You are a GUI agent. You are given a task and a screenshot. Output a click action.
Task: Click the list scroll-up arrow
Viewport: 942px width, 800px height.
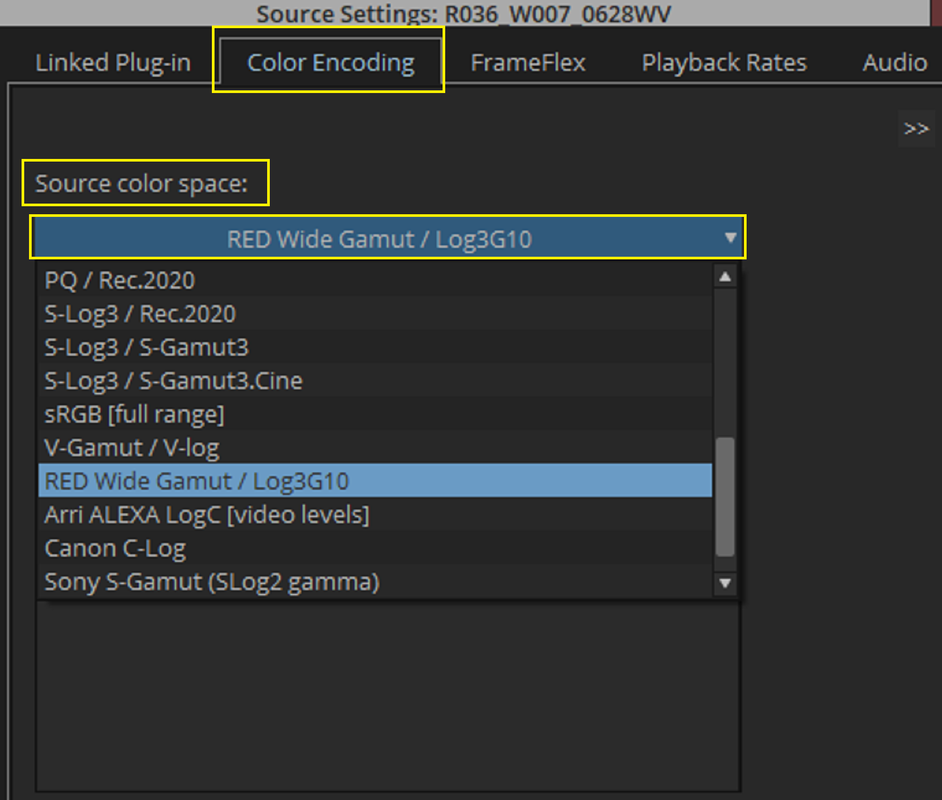pyautogui.click(x=725, y=276)
